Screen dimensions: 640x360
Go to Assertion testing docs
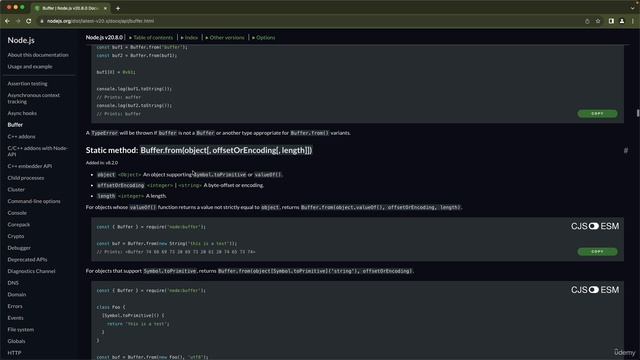click(x=27, y=83)
